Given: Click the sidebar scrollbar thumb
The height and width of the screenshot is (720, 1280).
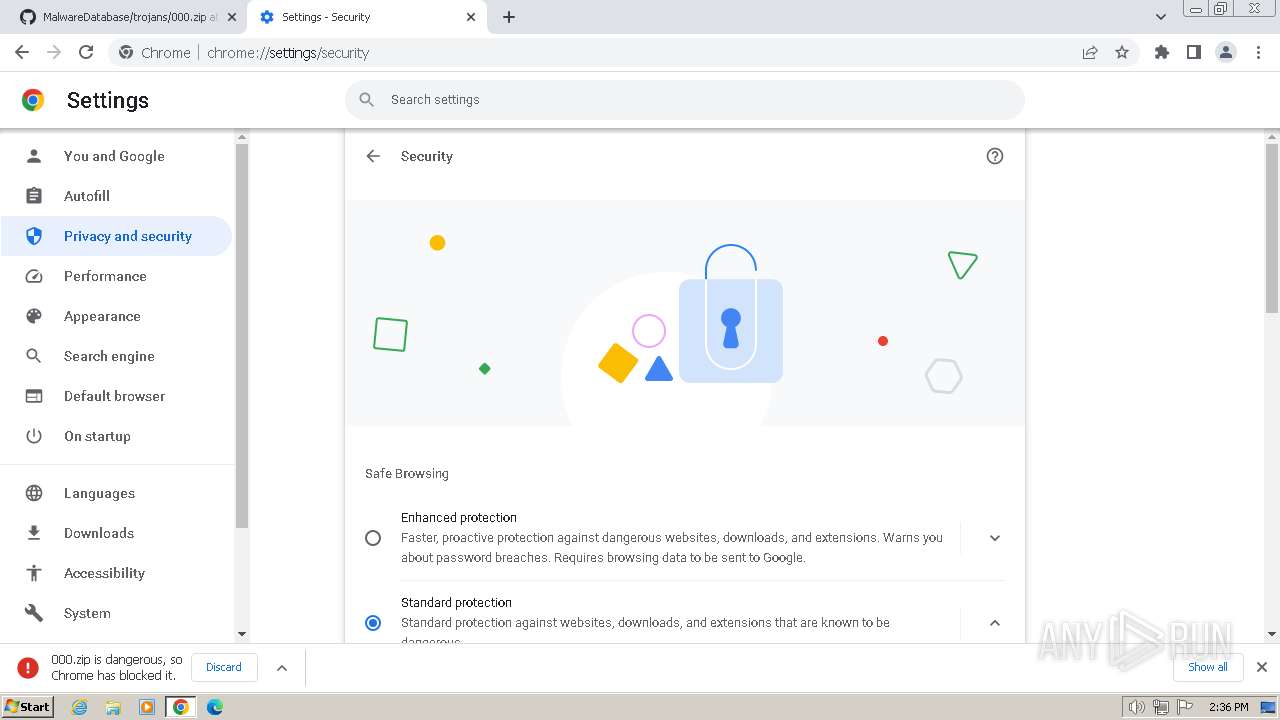Looking at the screenshot, I should pos(241,336).
